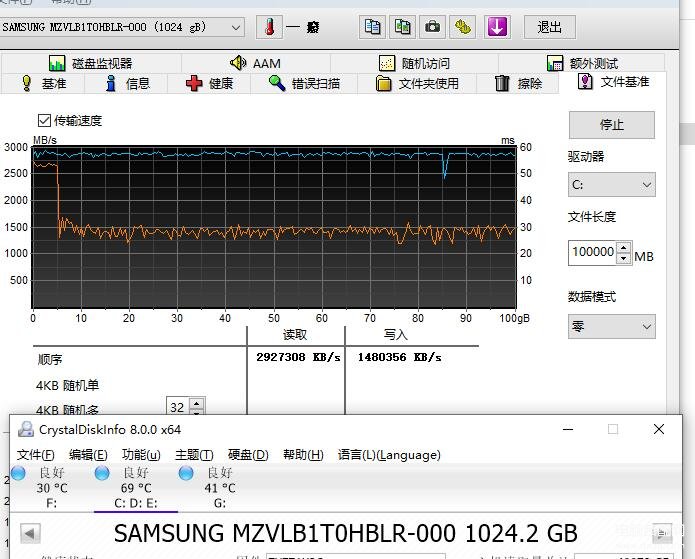The image size is (695, 559).
Task: Click the SAMSUNG MZVLB1T0HBLR-000 1024.2 GB title
Action: (346, 533)
